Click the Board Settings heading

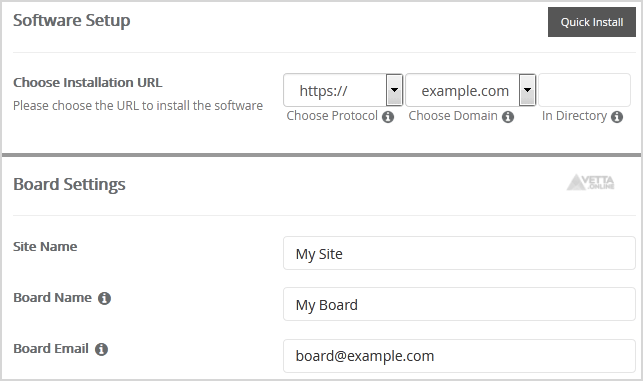(x=69, y=185)
